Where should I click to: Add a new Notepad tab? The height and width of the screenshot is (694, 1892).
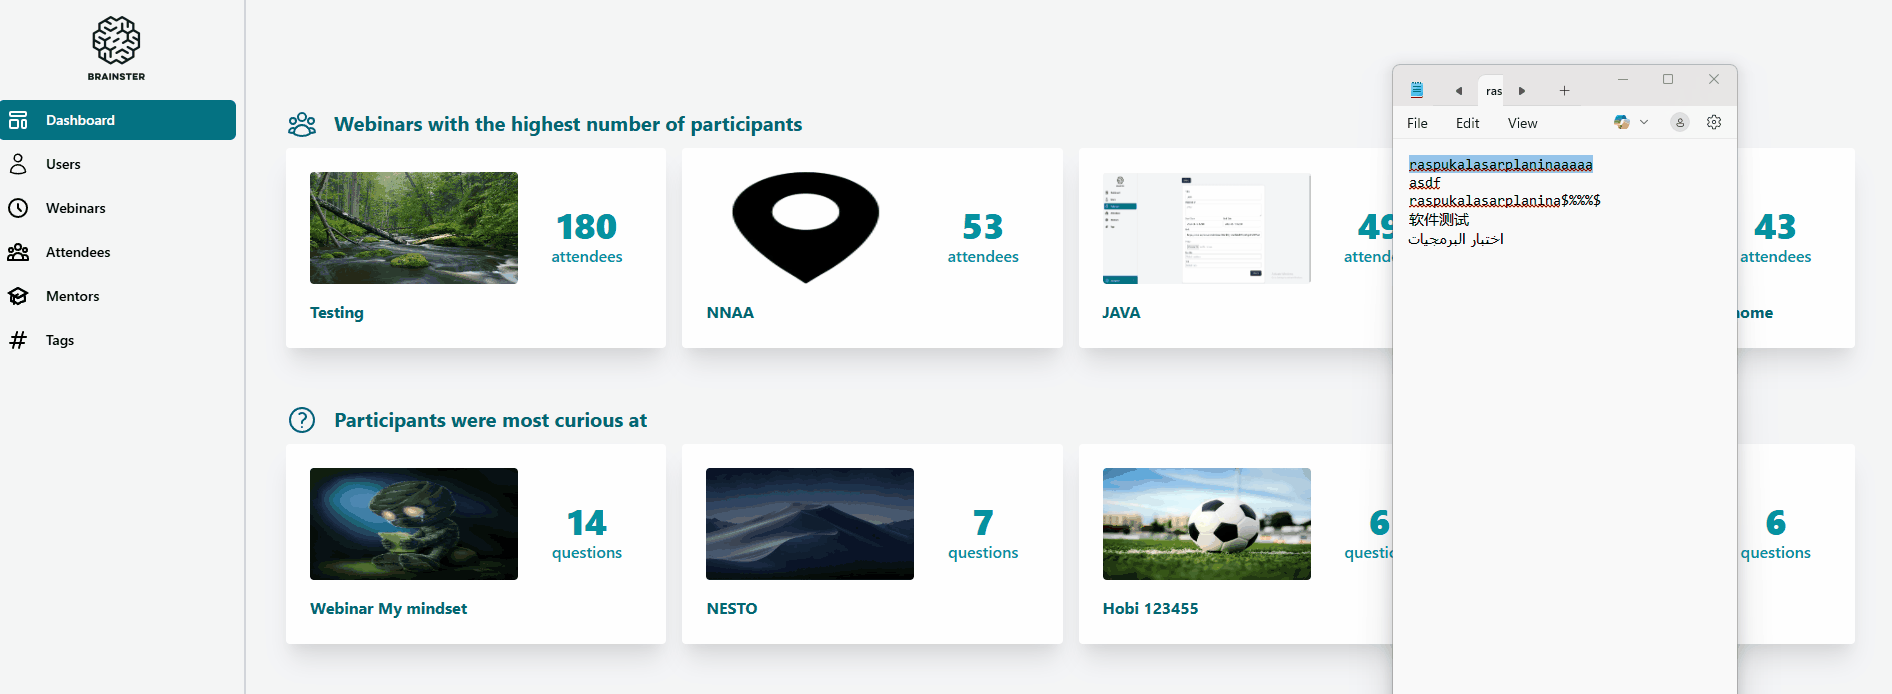coord(1564,91)
